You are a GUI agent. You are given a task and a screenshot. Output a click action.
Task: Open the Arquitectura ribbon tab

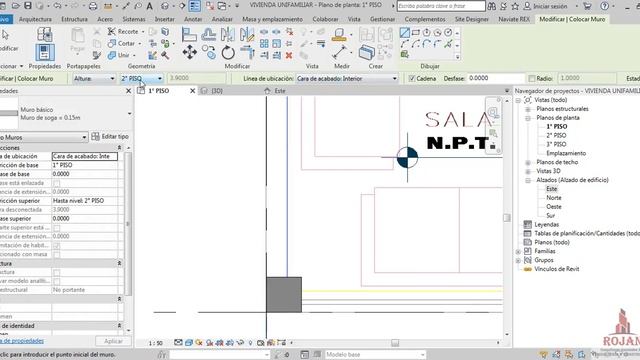tap(35, 19)
